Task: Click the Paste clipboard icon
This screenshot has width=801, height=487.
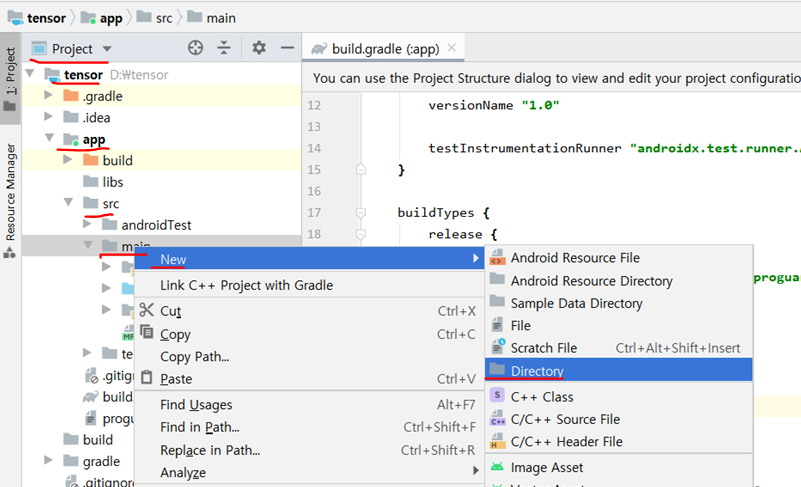Action: [147, 377]
